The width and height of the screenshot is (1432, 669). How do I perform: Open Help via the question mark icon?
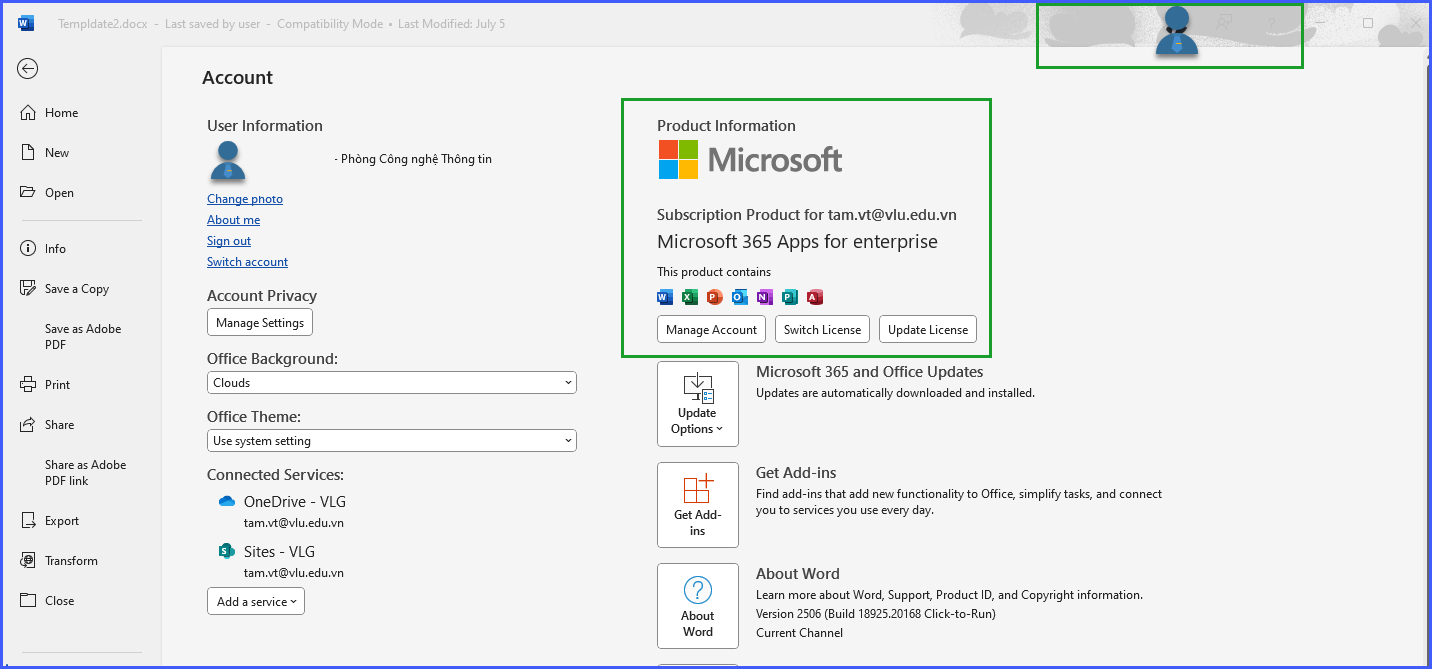[x=1271, y=22]
